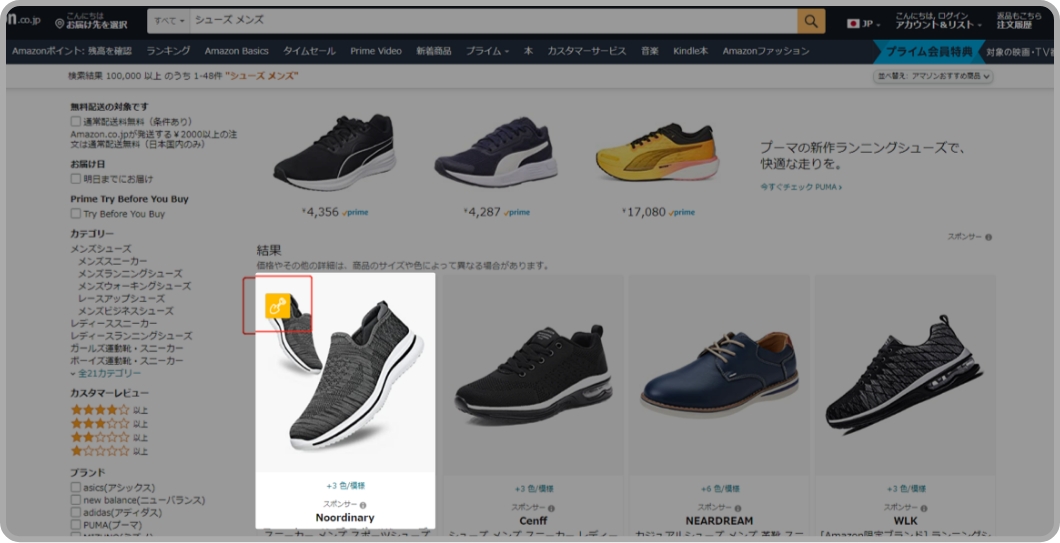Click the NEARDREAM brand name
1060x543 pixels.
coord(719,521)
